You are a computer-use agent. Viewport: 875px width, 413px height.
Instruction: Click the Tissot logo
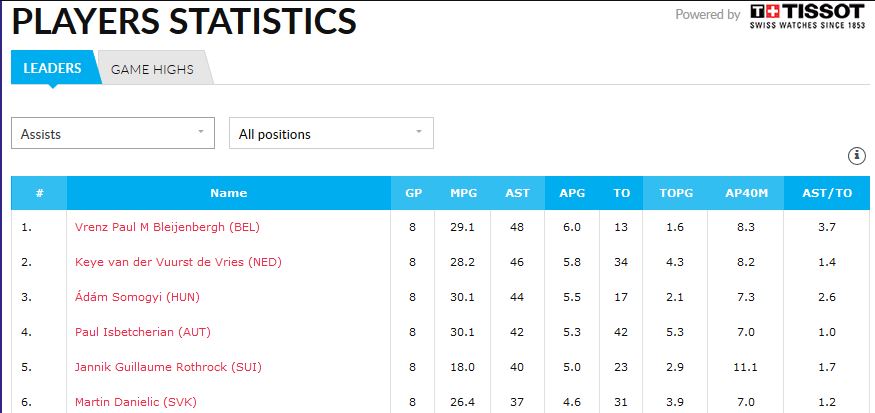pyautogui.click(x=807, y=16)
